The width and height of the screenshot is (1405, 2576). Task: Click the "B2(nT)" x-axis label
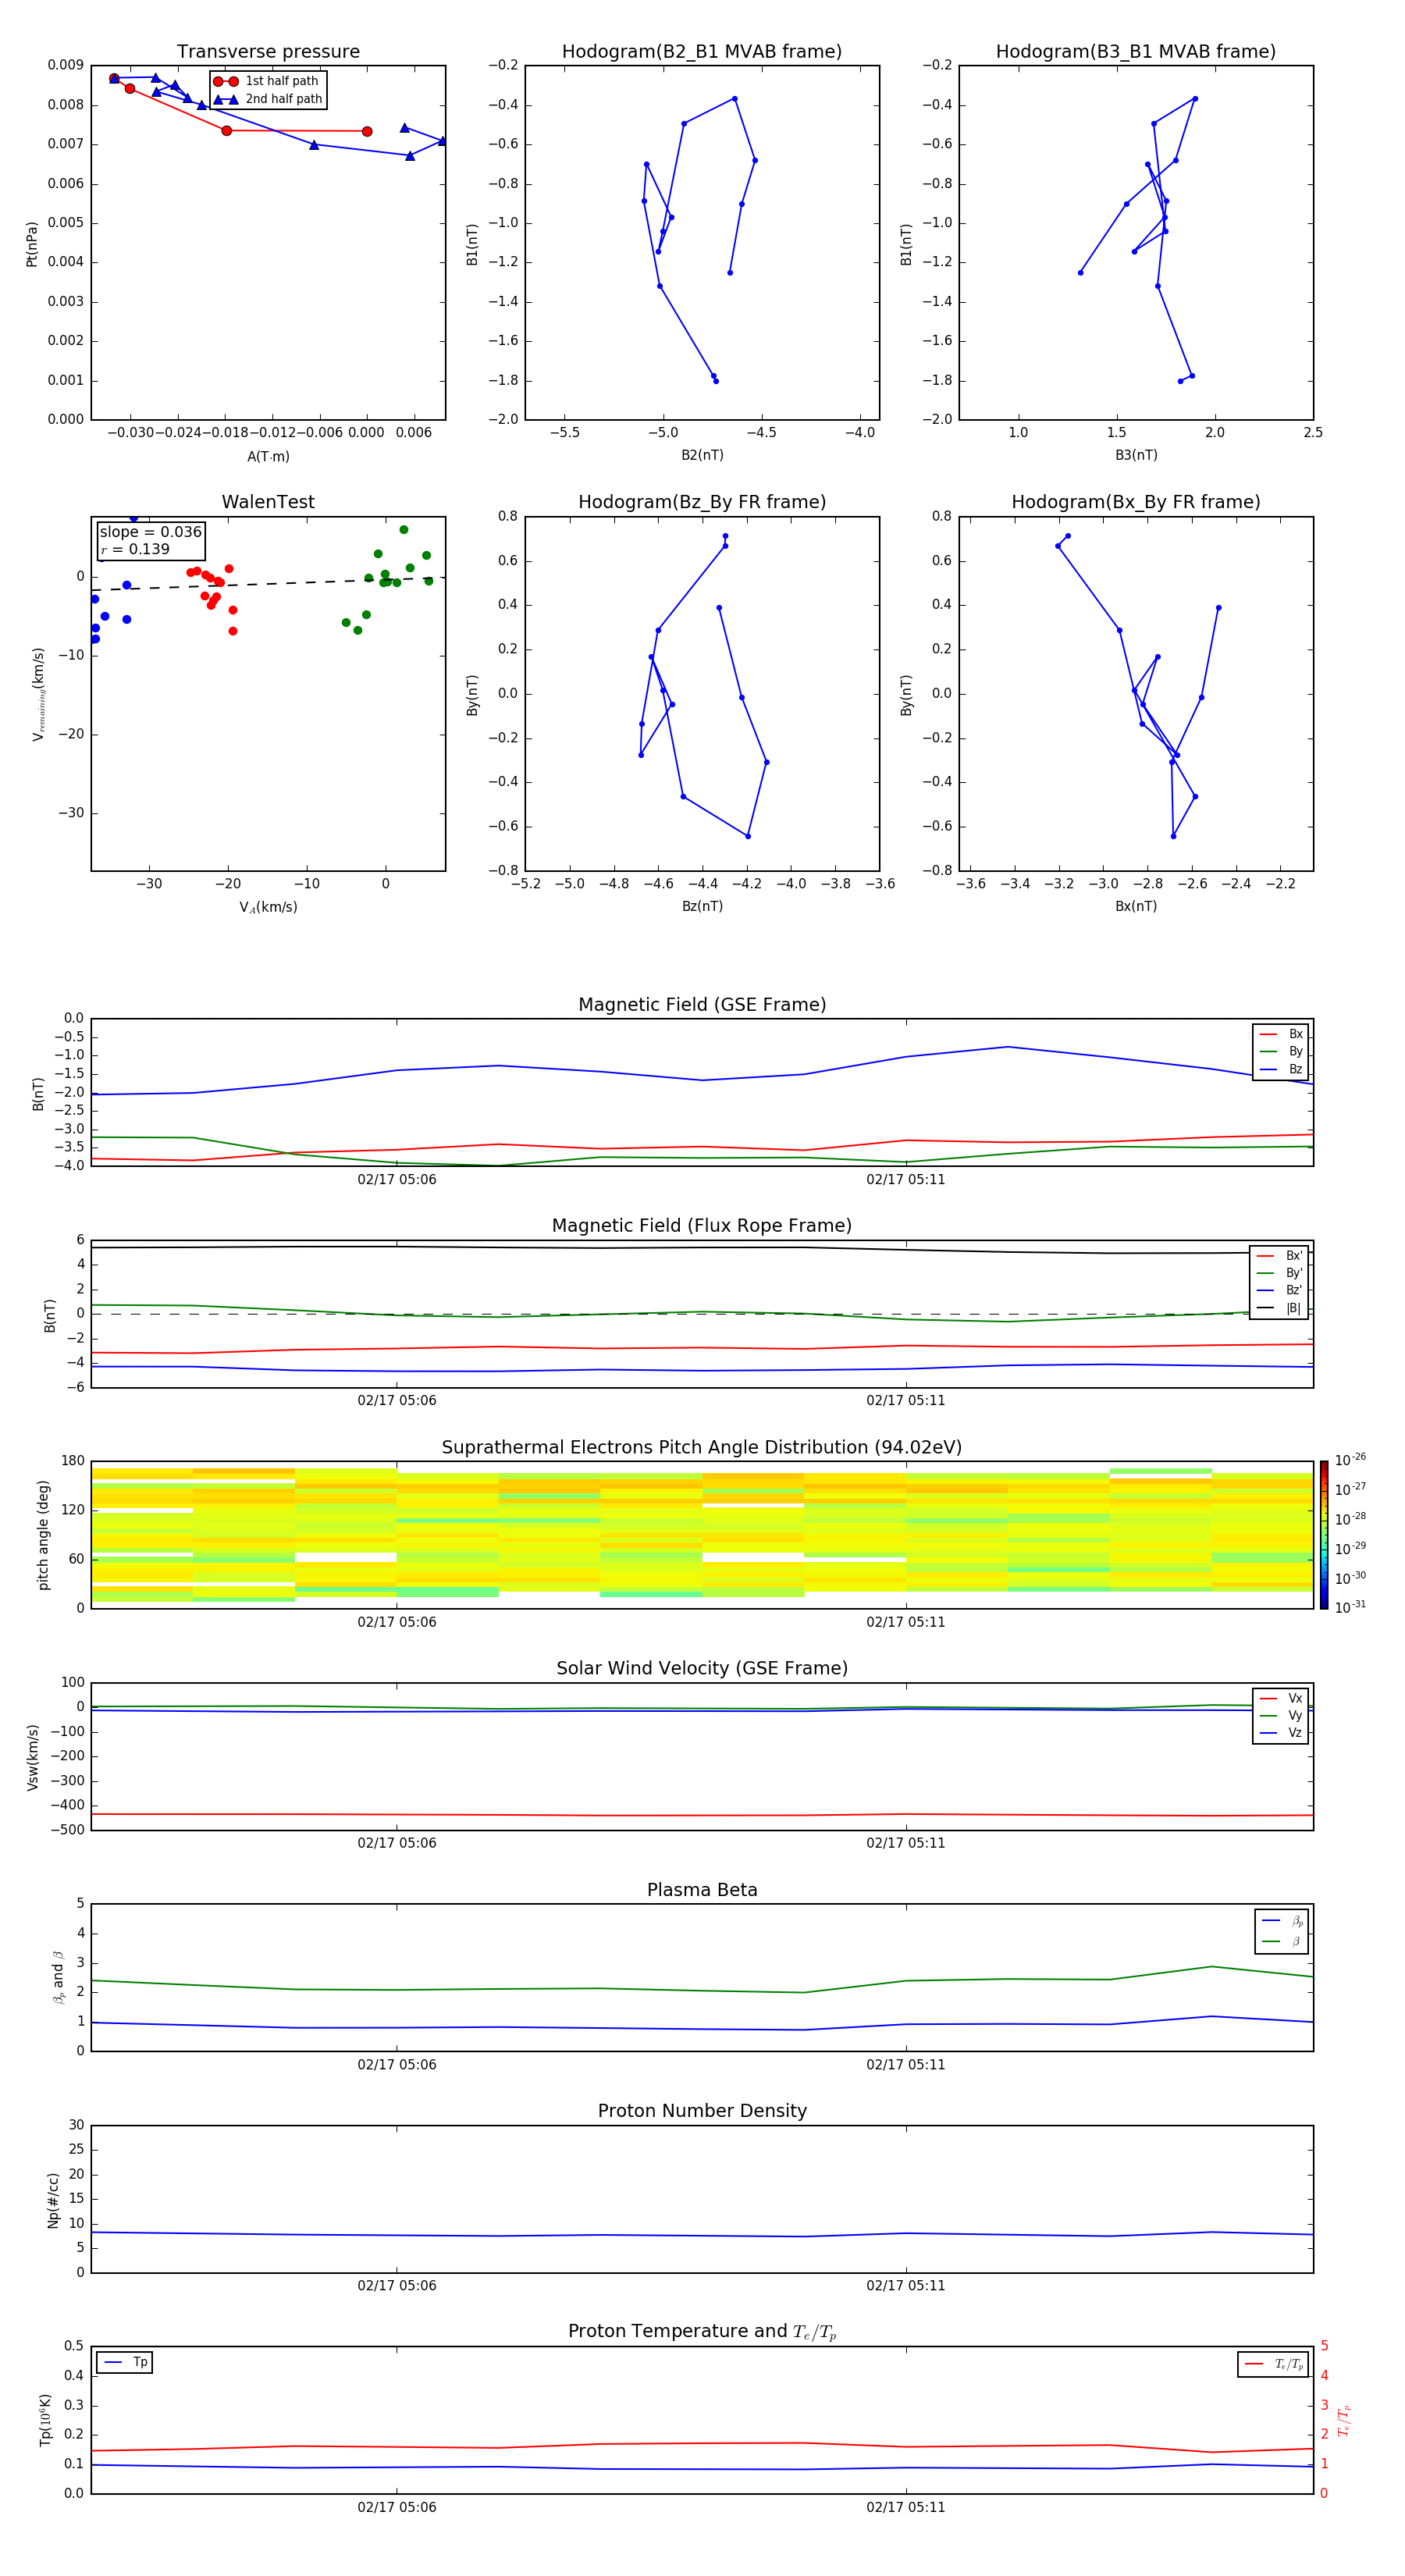click(702, 455)
